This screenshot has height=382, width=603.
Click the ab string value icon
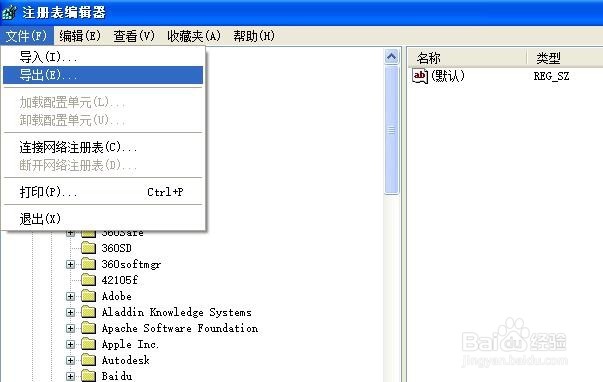pyautogui.click(x=420, y=76)
